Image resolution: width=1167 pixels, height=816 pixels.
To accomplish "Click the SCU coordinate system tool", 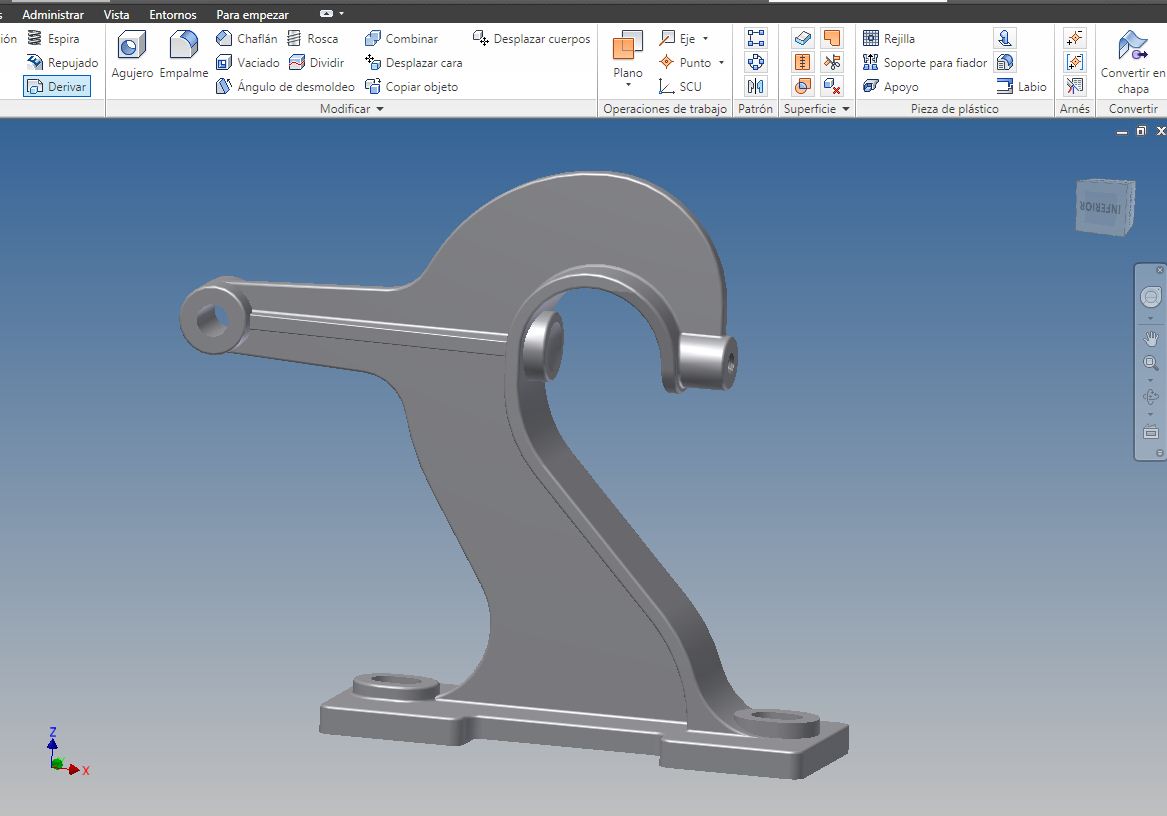I will tap(681, 87).
